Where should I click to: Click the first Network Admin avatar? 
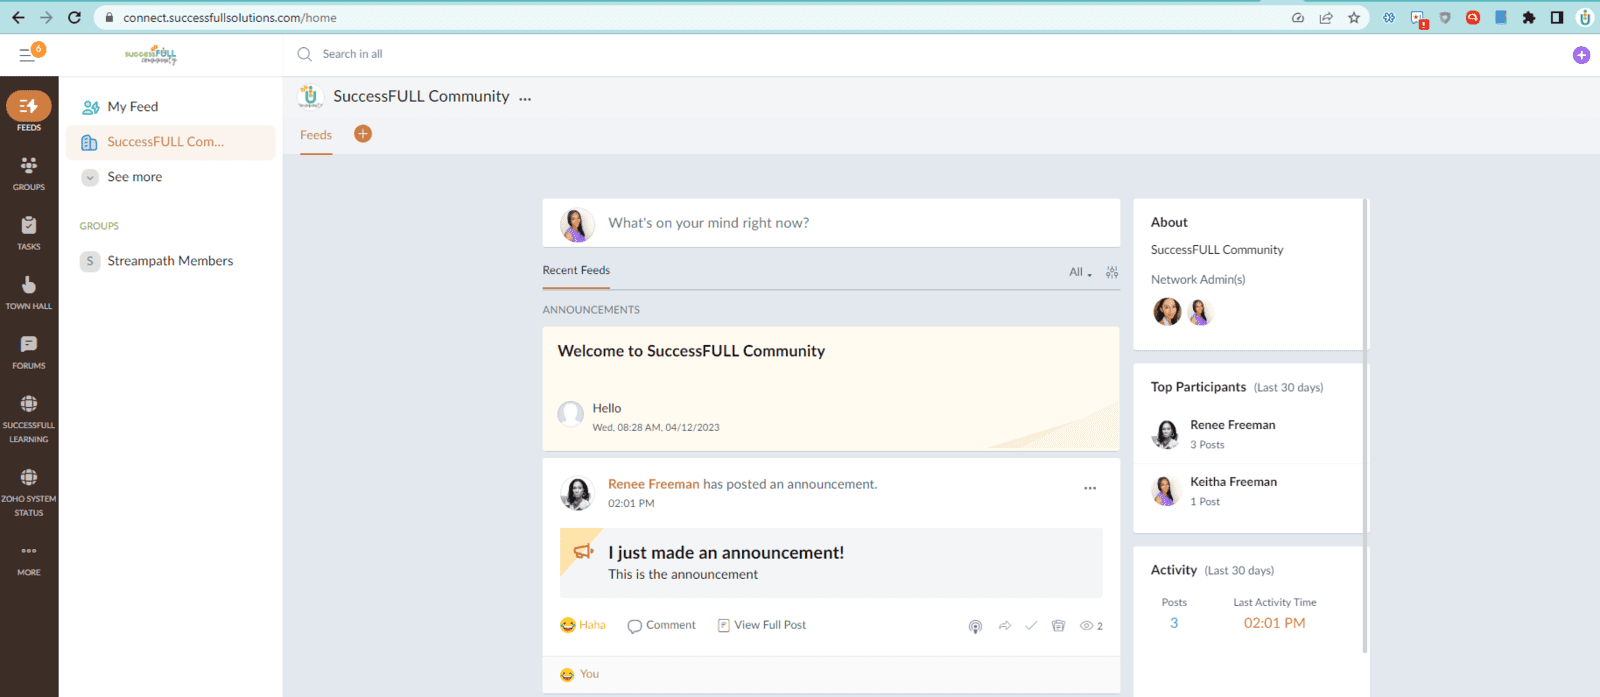(1167, 312)
